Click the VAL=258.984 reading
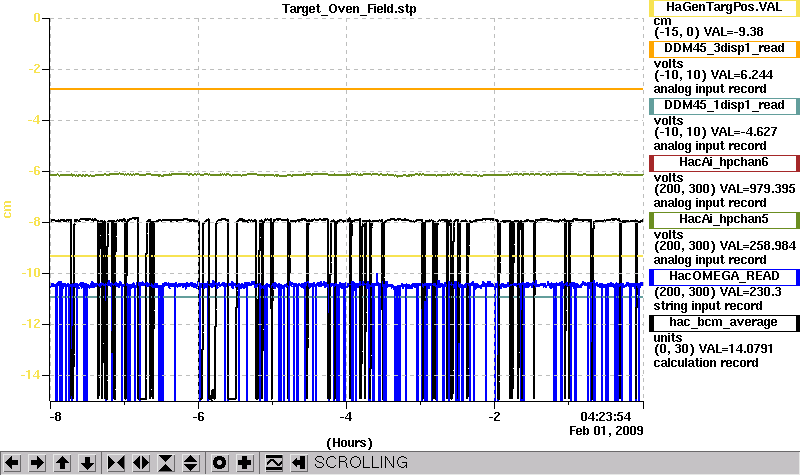The width and height of the screenshot is (800, 475). pyautogui.click(x=757, y=246)
